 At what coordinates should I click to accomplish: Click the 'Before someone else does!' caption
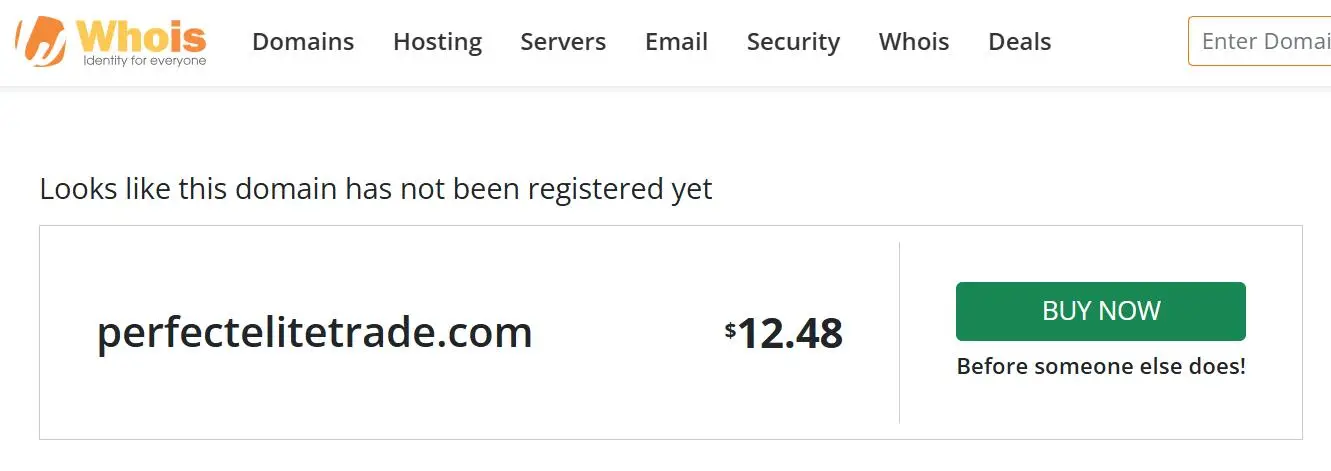pos(1101,366)
